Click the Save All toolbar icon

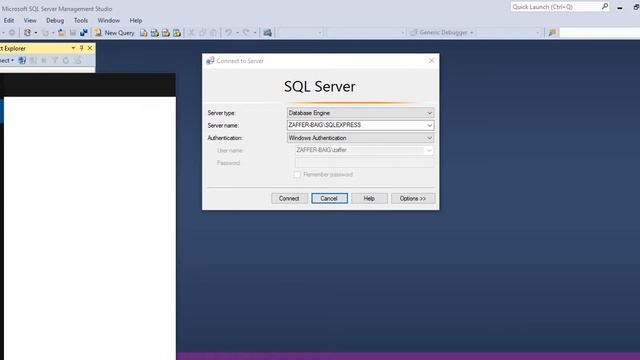click(84, 33)
